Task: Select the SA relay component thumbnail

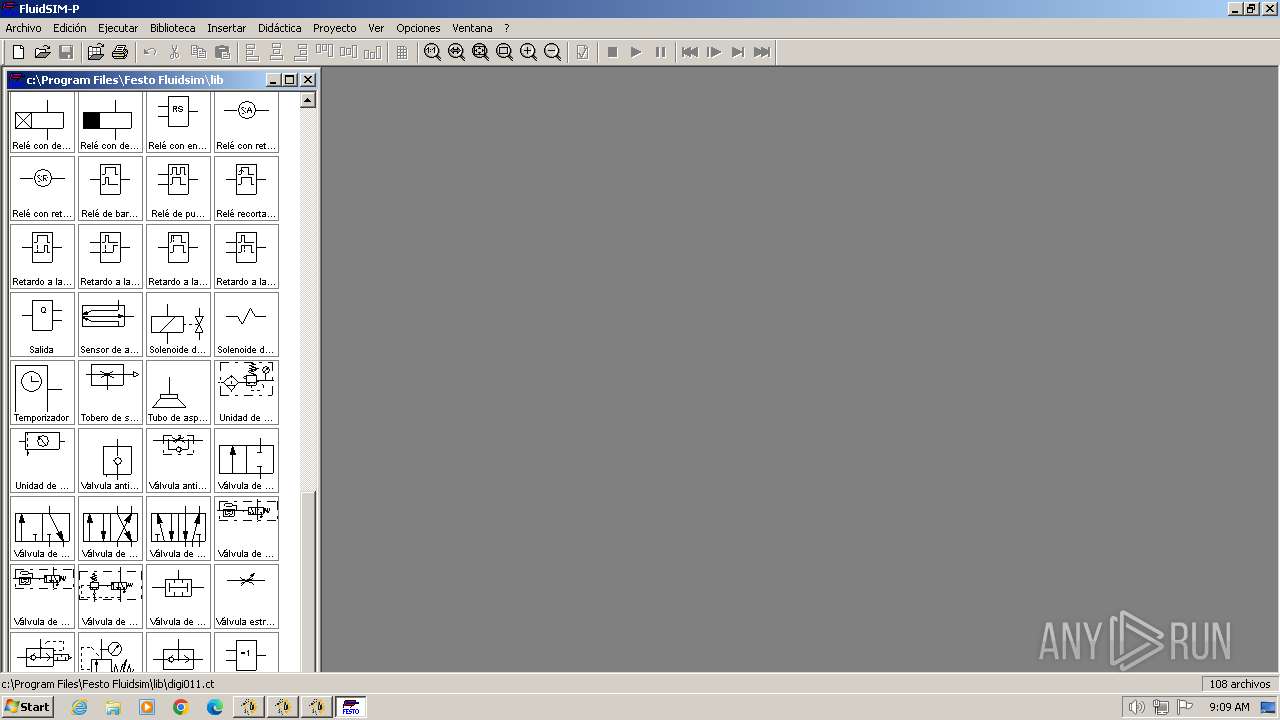Action: click(246, 120)
